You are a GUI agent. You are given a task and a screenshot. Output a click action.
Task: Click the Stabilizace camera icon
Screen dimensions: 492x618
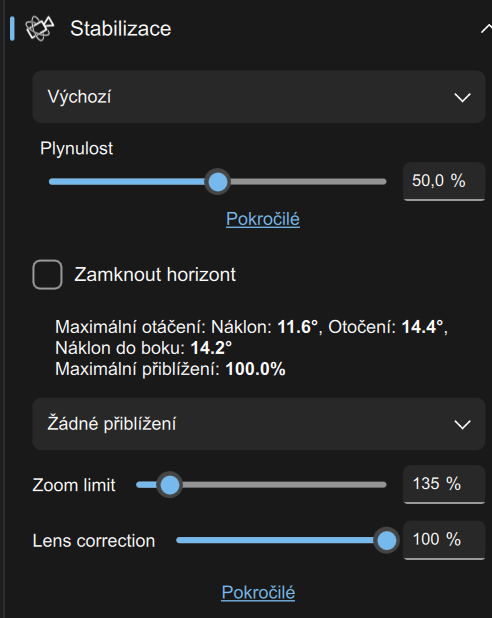[x=39, y=28]
